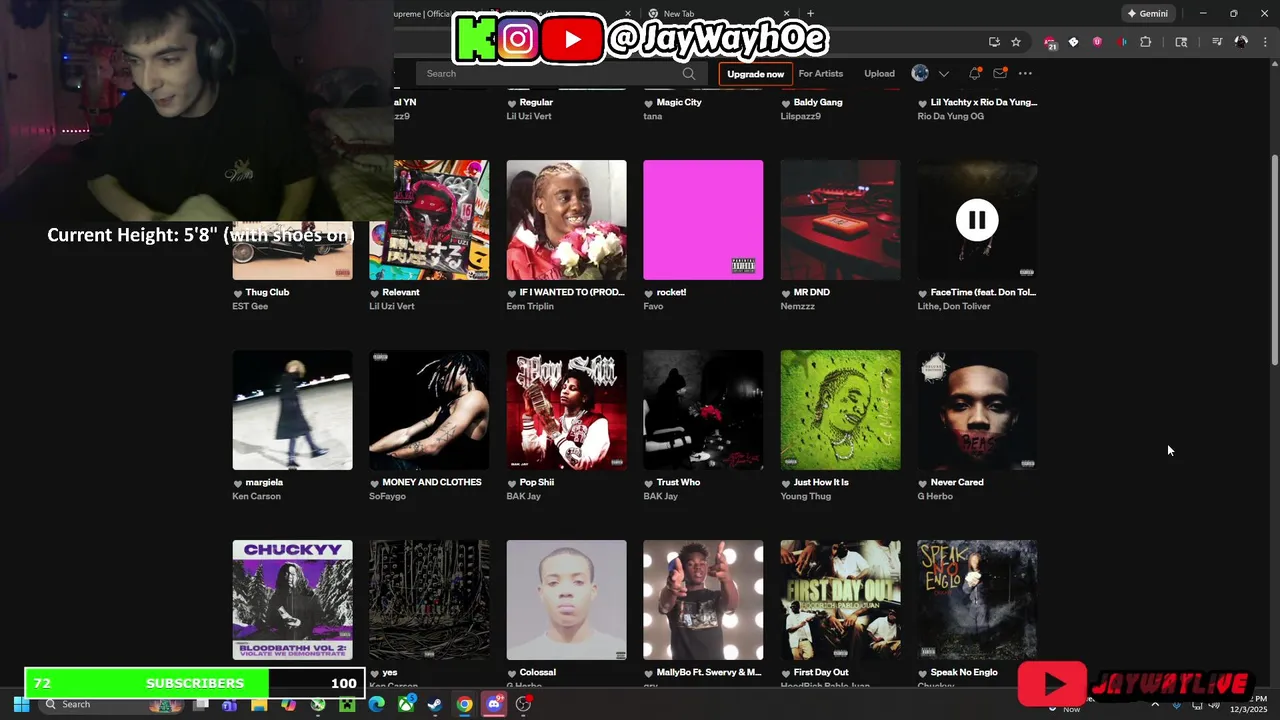Open the SoFaygo artist link
Image resolution: width=1280 pixels, height=720 pixels.
tap(388, 497)
